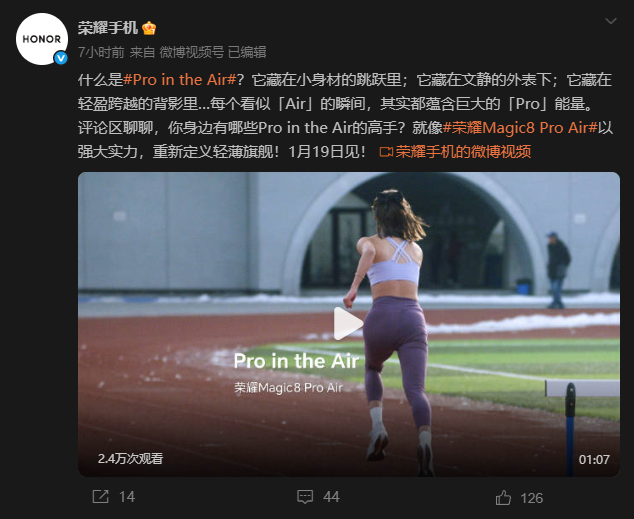The width and height of the screenshot is (634, 519).
Task: Expand the post options chevron menu
Action: [611, 21]
